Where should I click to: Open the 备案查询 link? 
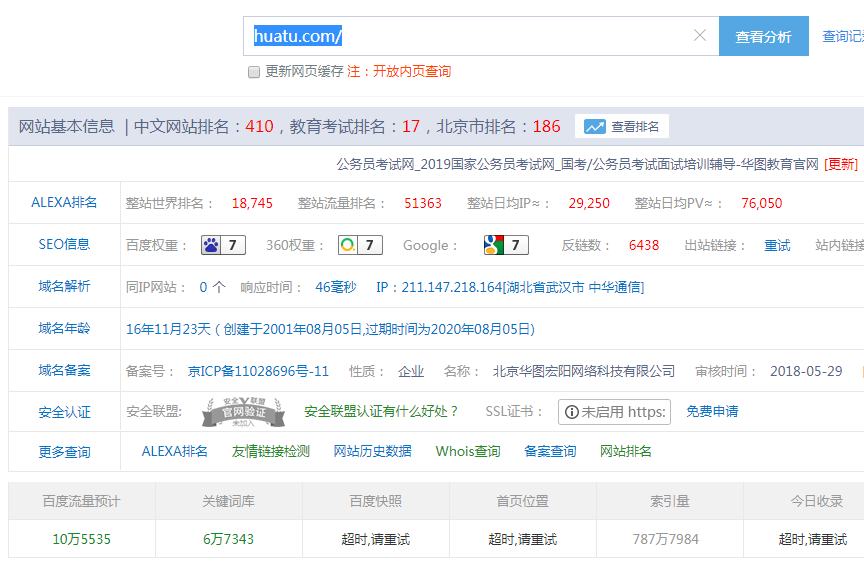[550, 451]
